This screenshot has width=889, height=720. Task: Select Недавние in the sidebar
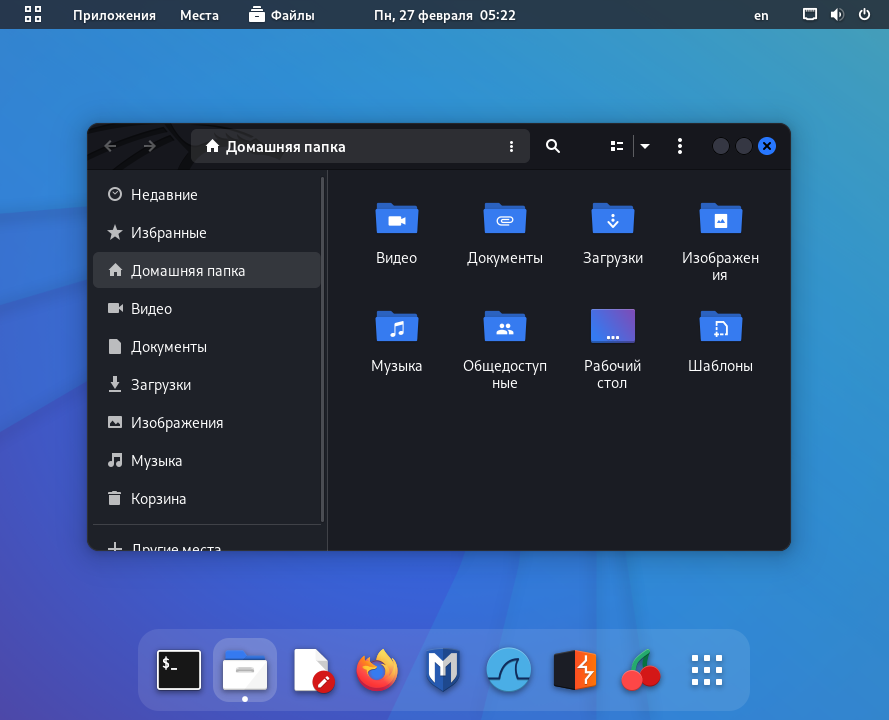[x=164, y=195]
